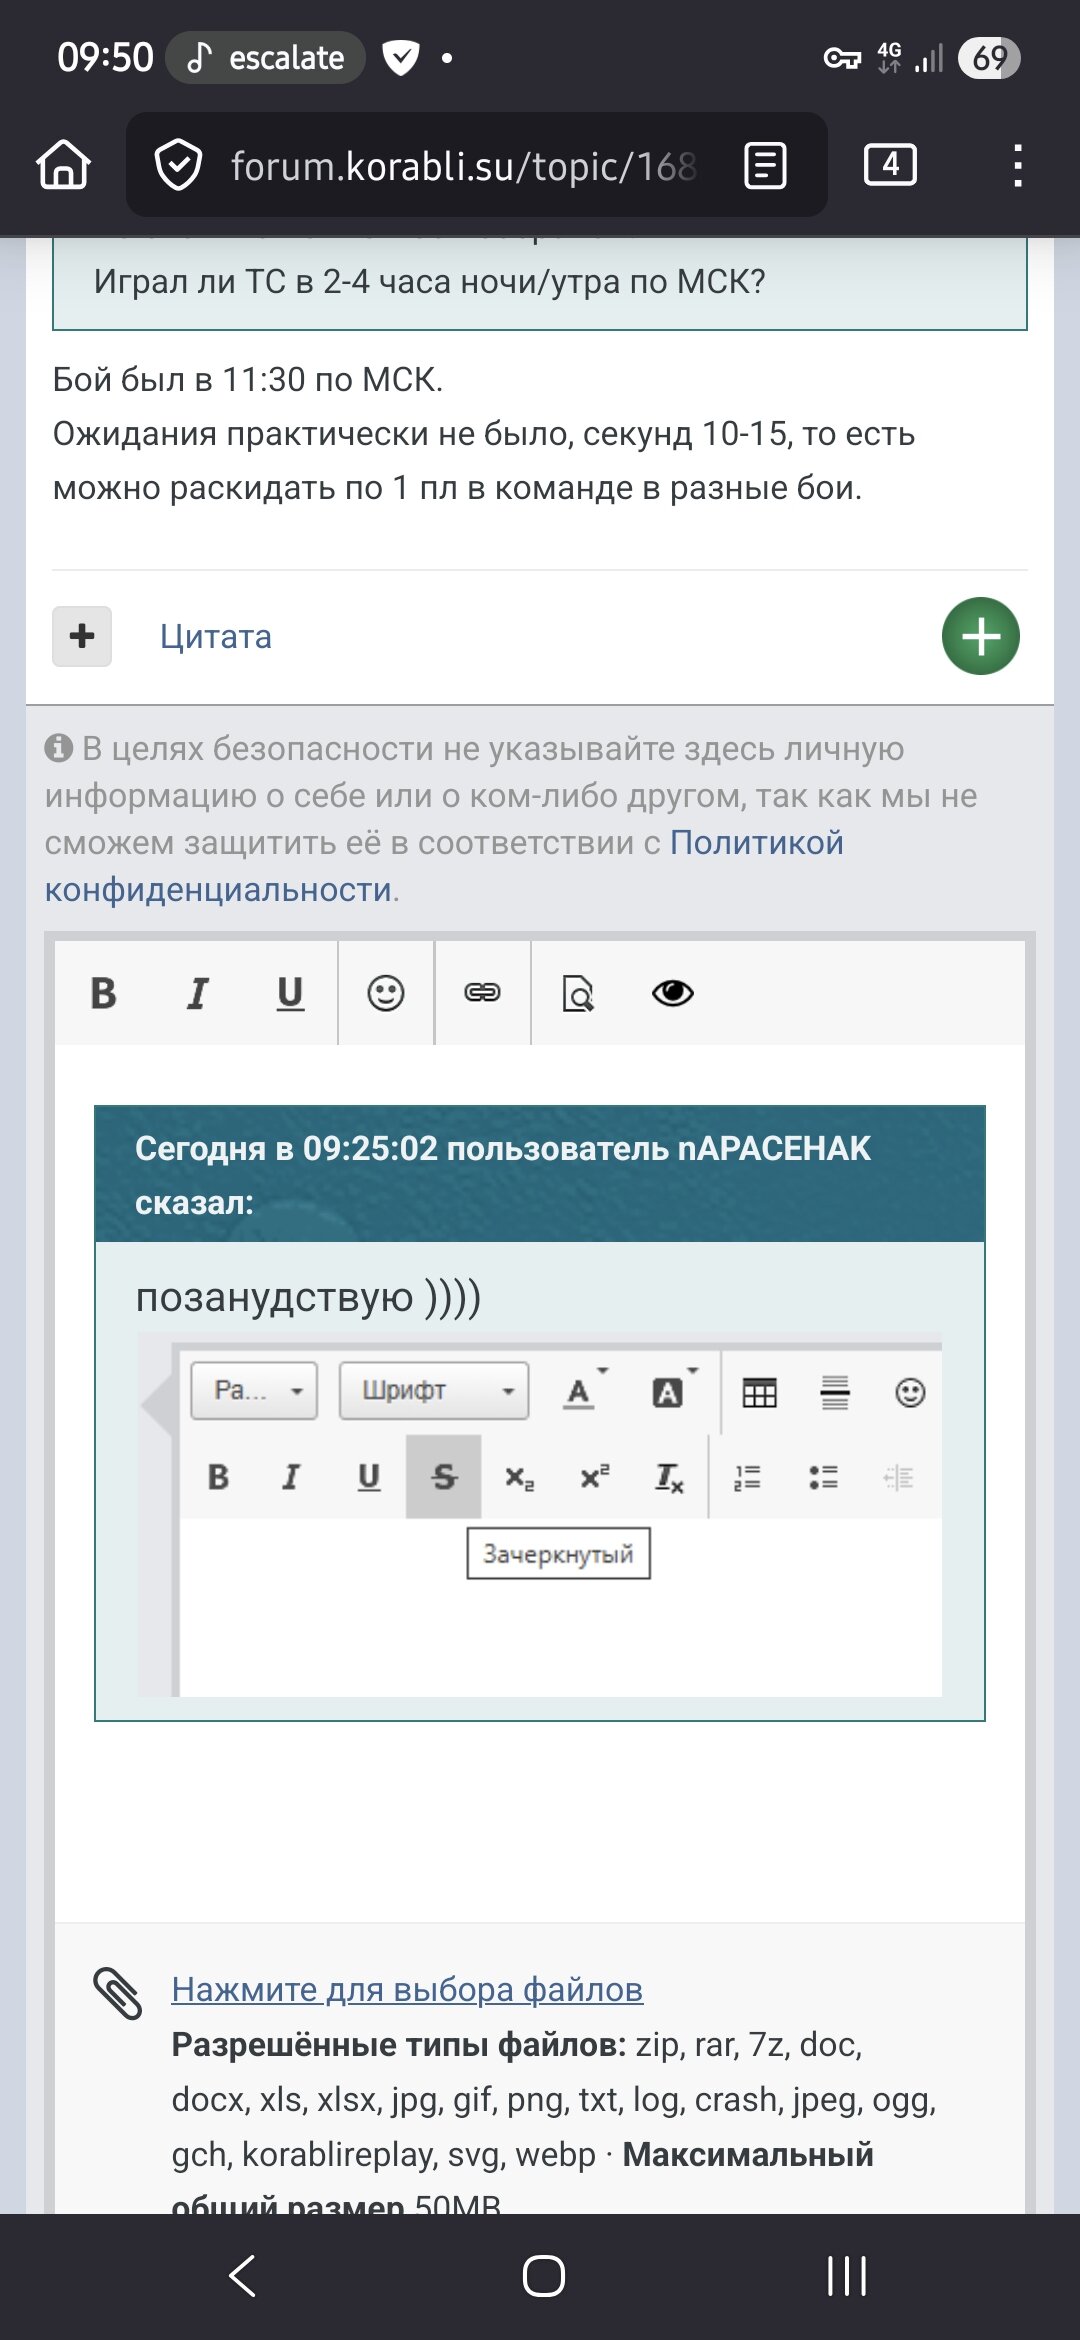Open the emoji picker in editor toolbar
The width and height of the screenshot is (1080, 2340).
click(x=386, y=993)
